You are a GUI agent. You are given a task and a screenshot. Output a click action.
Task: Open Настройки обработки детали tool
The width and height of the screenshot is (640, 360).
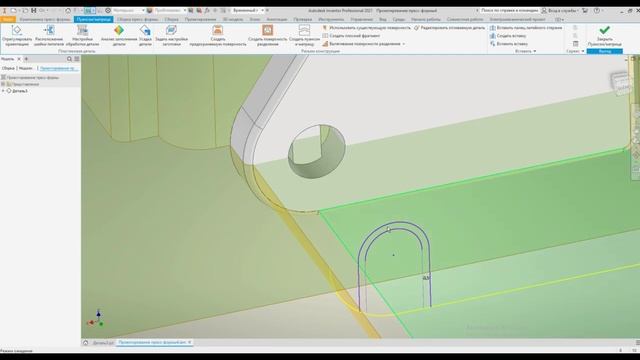click(x=82, y=35)
